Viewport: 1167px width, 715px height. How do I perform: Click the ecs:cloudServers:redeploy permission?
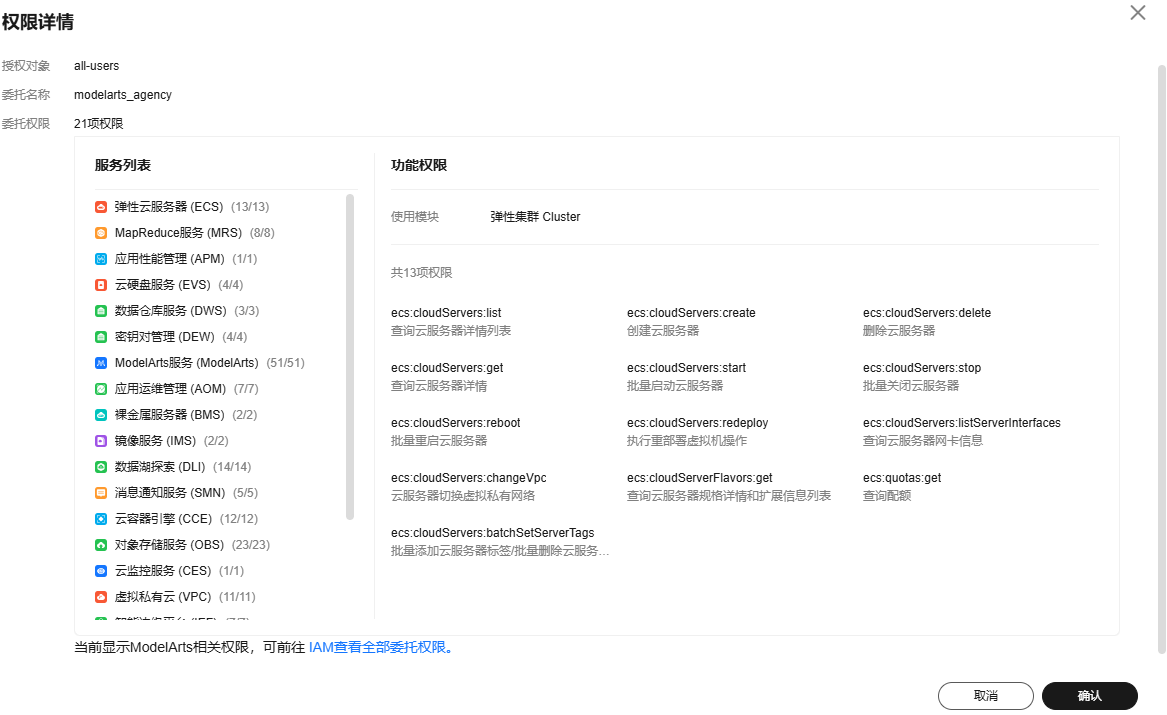(697, 423)
